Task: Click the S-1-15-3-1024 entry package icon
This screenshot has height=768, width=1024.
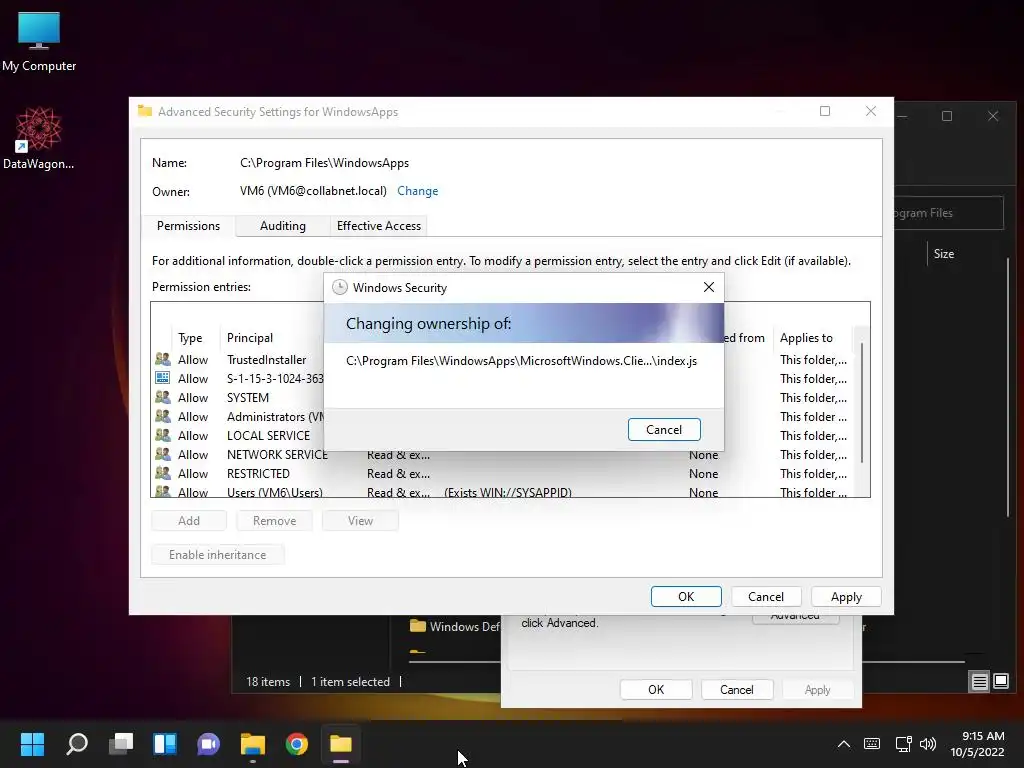Action: 163,378
